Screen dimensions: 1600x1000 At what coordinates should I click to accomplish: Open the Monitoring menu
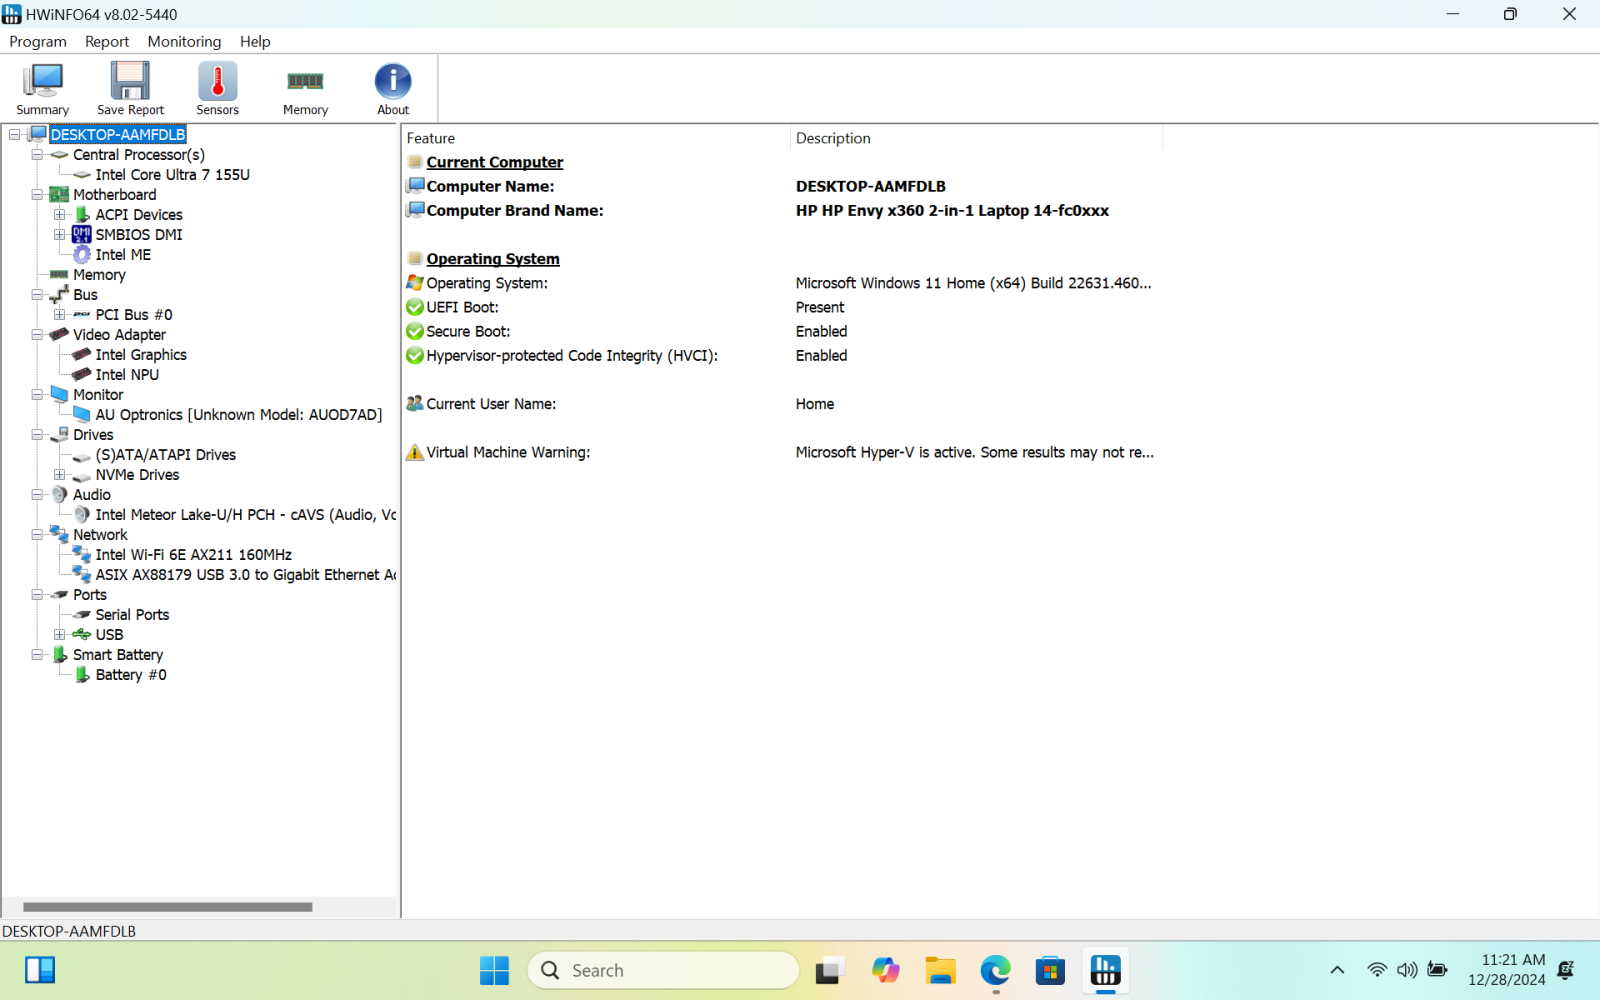(x=183, y=41)
